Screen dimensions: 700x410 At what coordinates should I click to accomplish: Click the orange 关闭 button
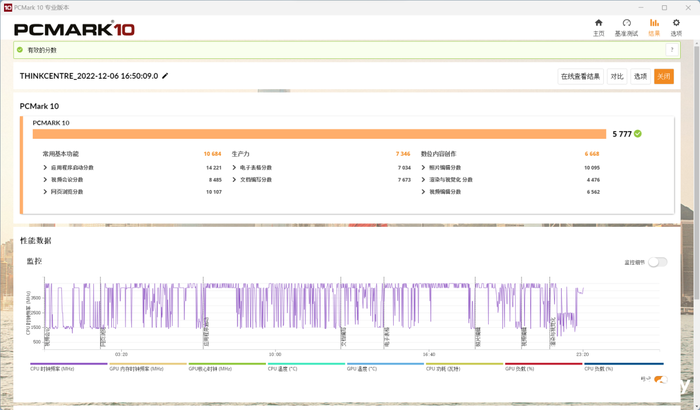tap(664, 76)
